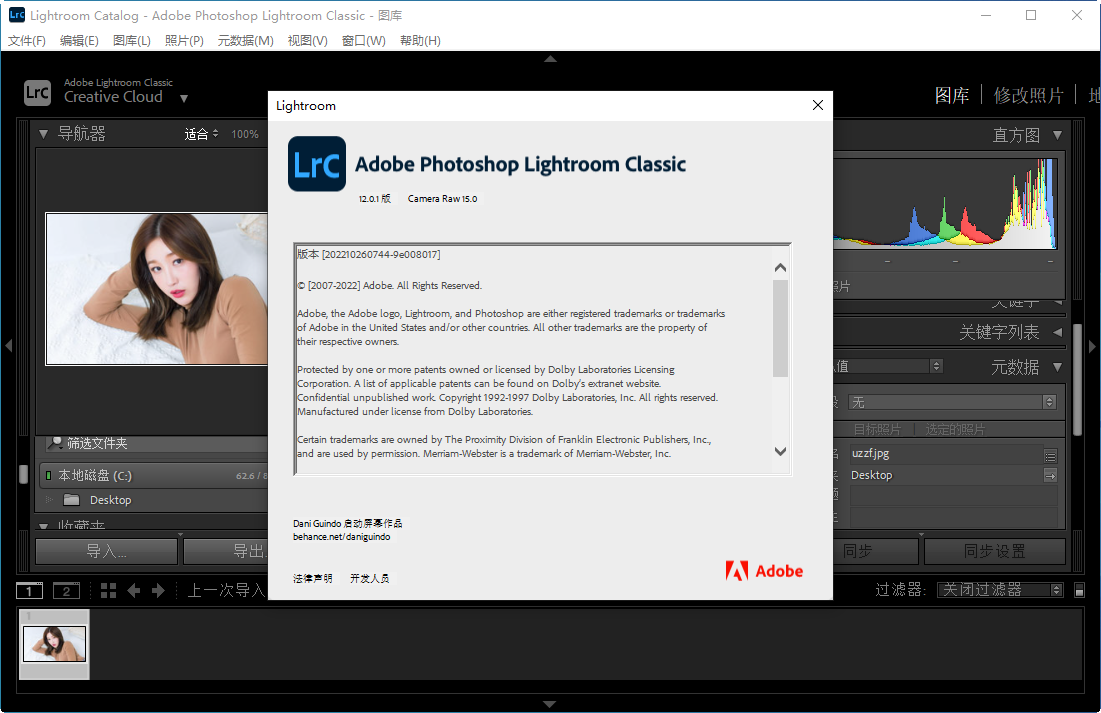Hide the right panel with side arrow
This screenshot has height=713, width=1101.
[x=1093, y=346]
